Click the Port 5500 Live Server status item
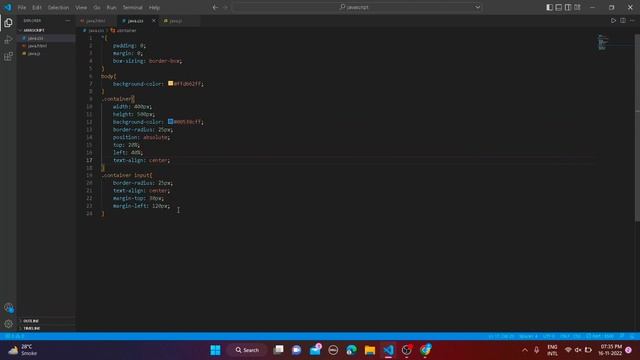Screen dimensions: 640x360 click(x=600, y=336)
